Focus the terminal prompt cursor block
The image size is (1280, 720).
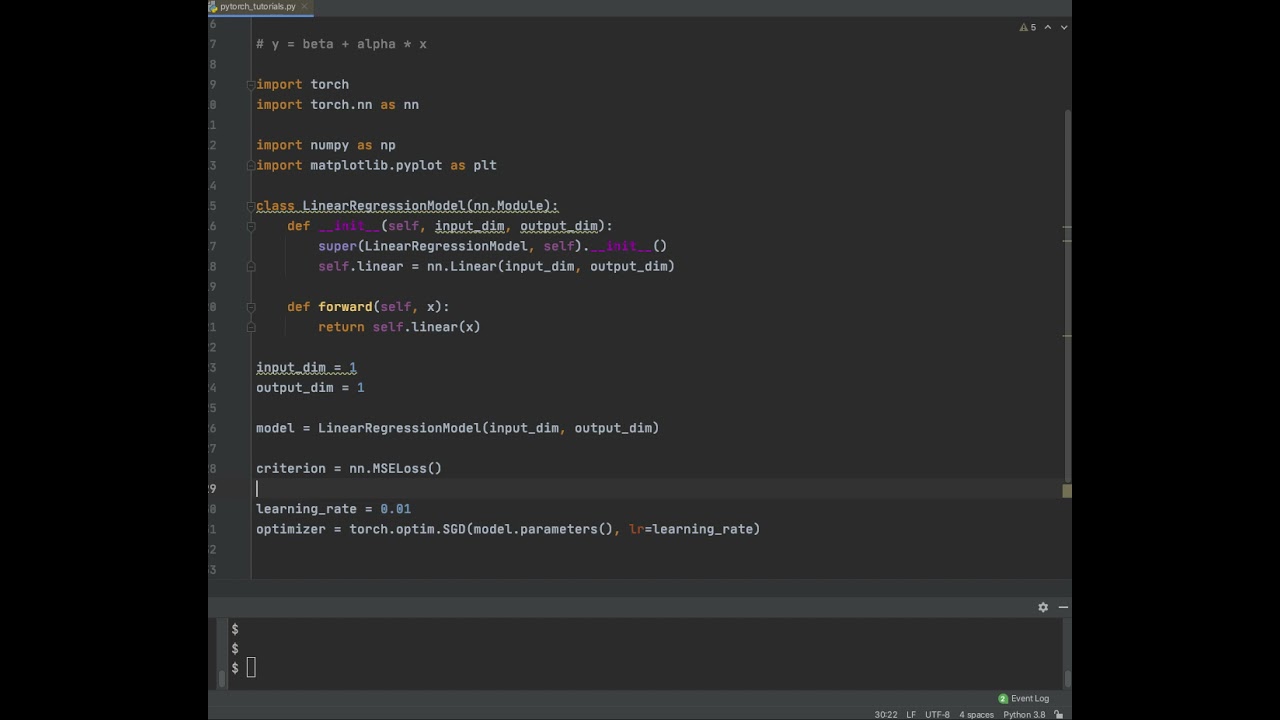click(251, 668)
